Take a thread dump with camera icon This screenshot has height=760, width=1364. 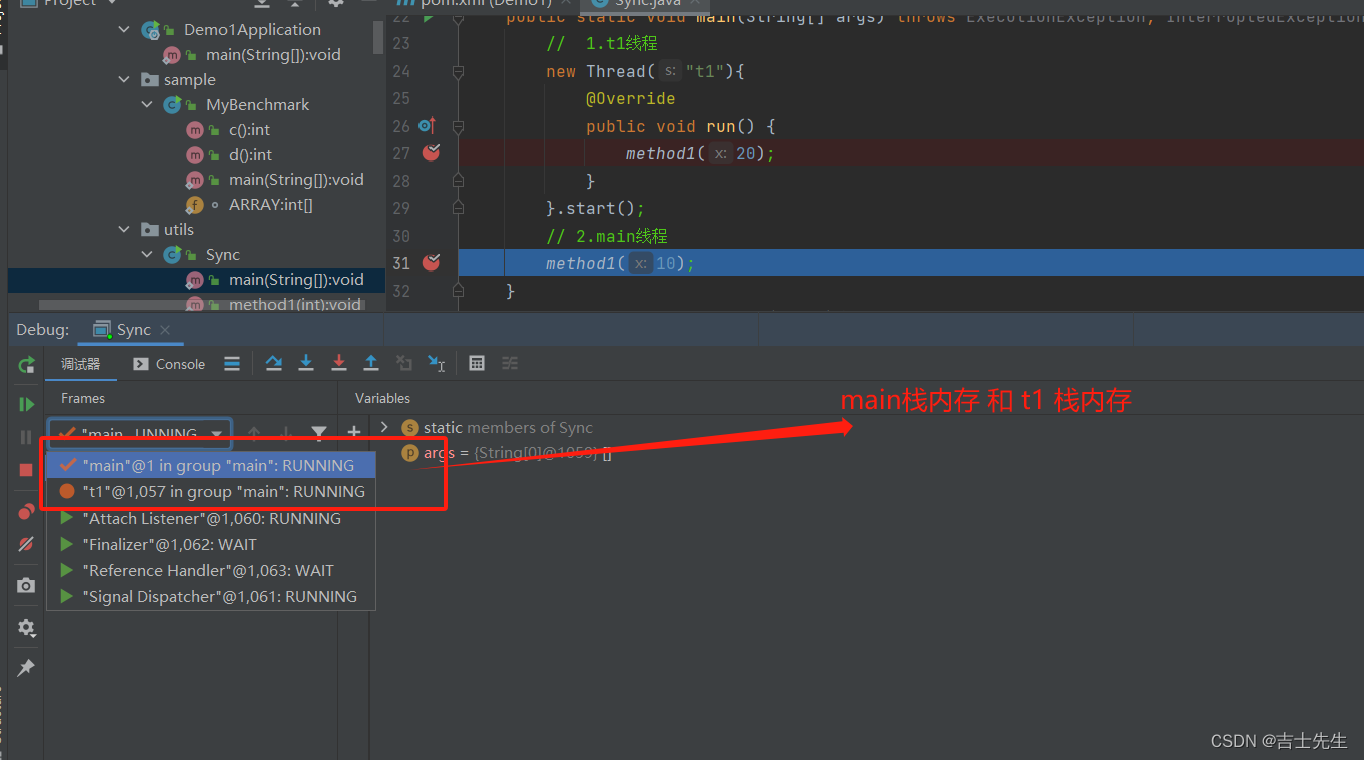click(27, 585)
